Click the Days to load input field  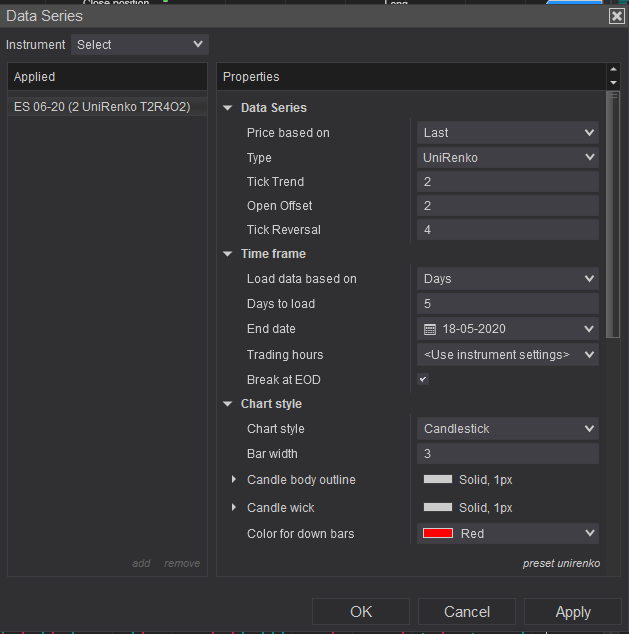(x=507, y=304)
